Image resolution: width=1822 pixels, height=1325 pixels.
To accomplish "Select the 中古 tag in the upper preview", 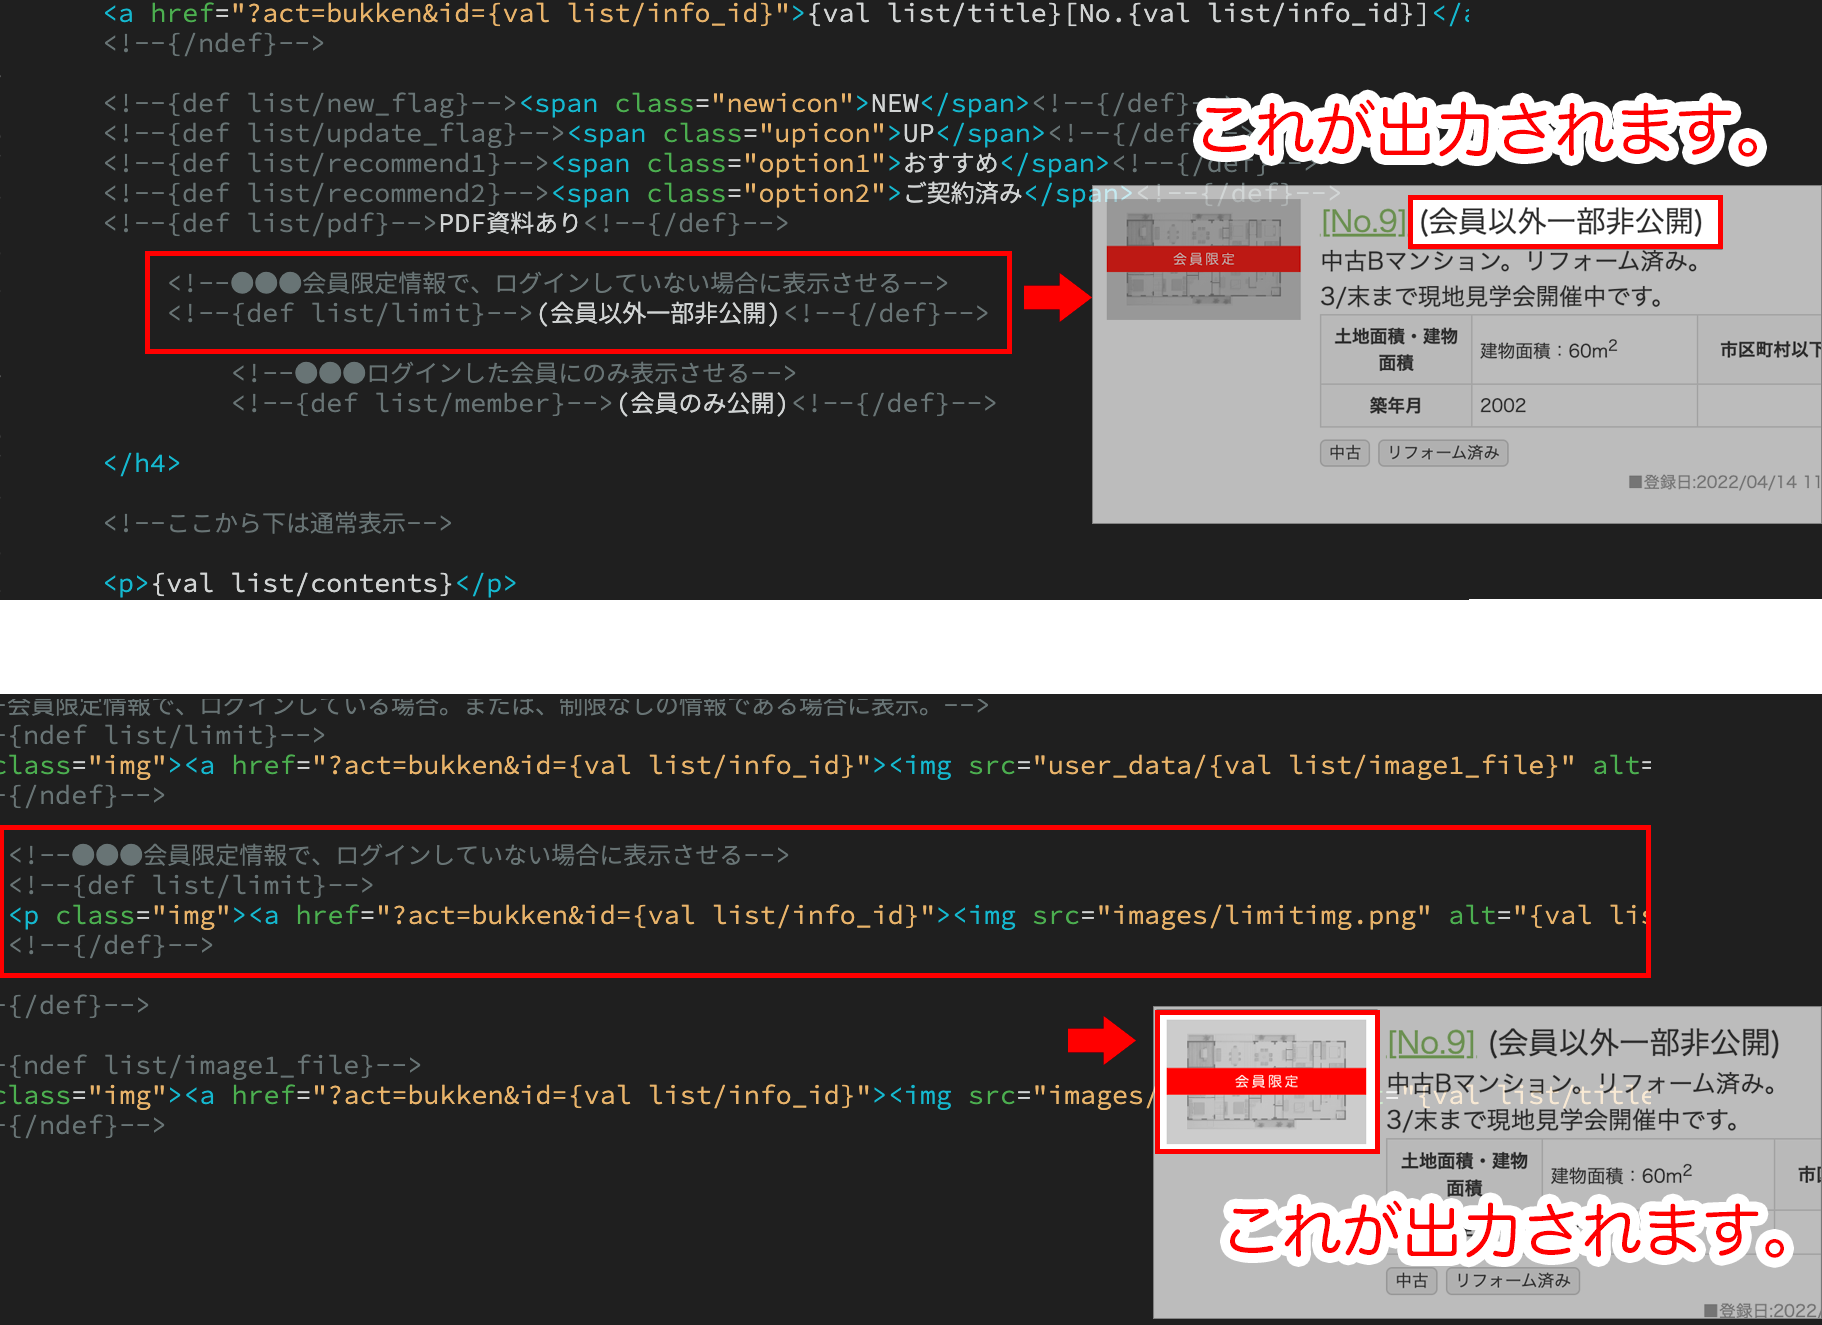I will click(1344, 453).
